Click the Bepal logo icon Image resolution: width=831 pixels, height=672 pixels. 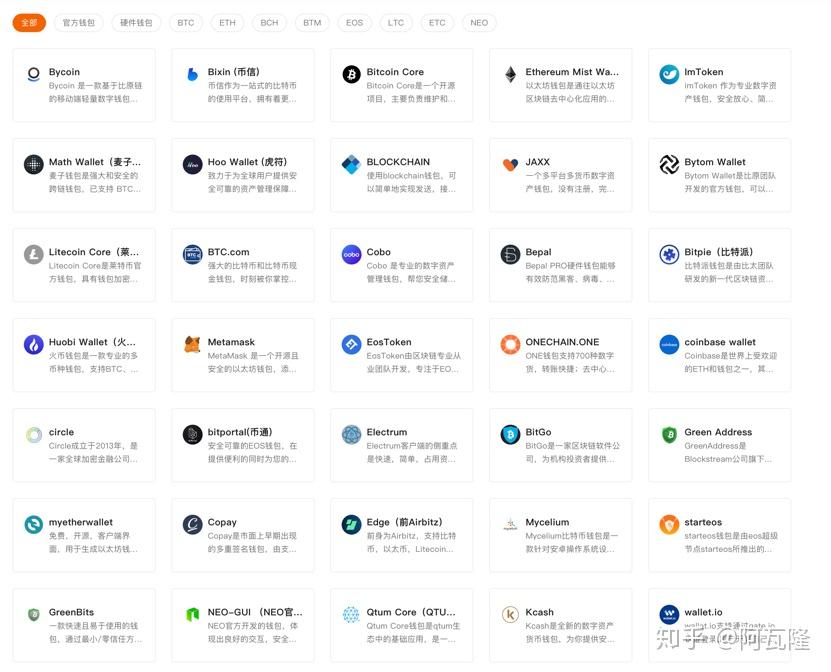[510, 254]
